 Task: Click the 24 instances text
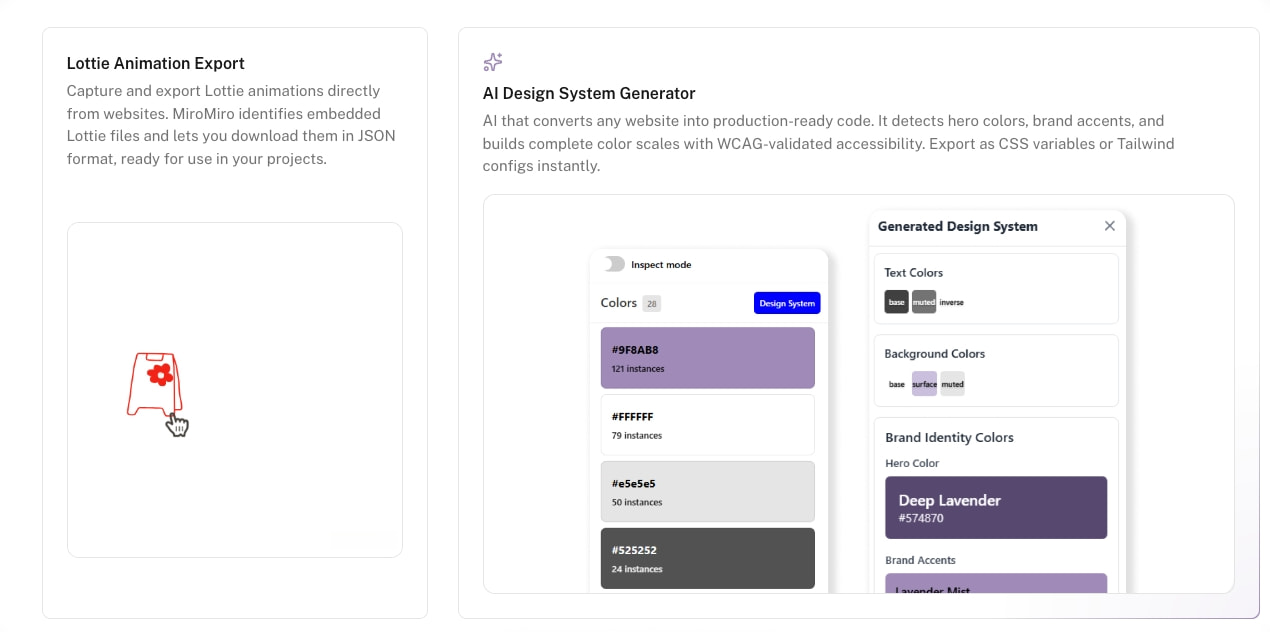click(x=637, y=569)
